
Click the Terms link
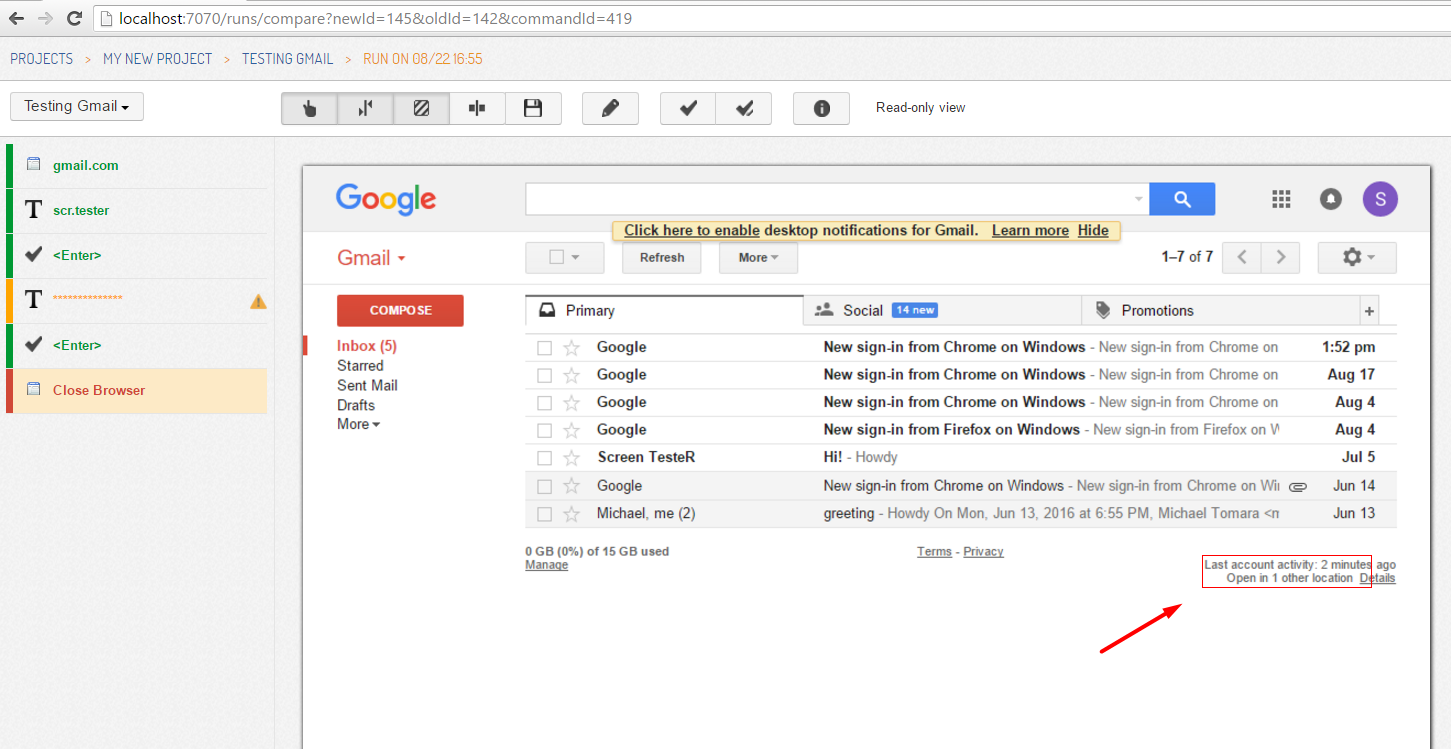(934, 551)
